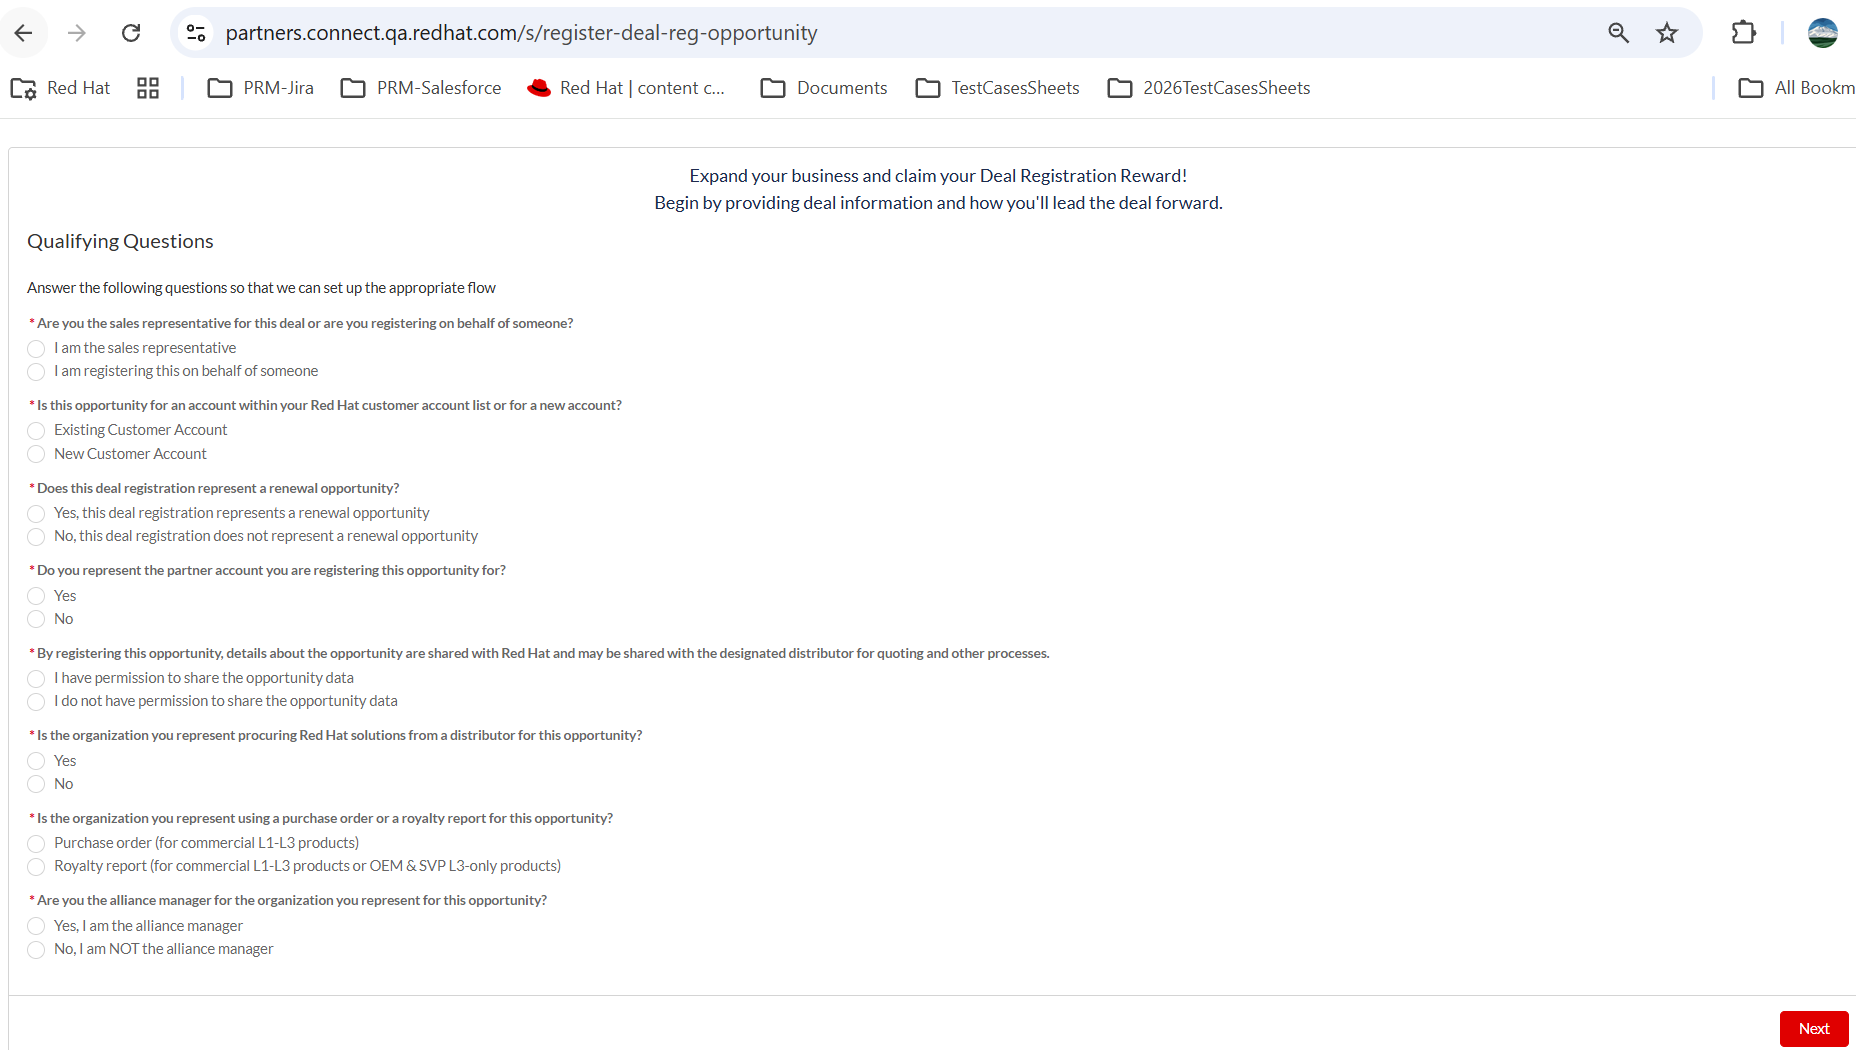This screenshot has height=1050, width=1856.
Task: Click the partner account question label
Action: pyautogui.click(x=271, y=570)
